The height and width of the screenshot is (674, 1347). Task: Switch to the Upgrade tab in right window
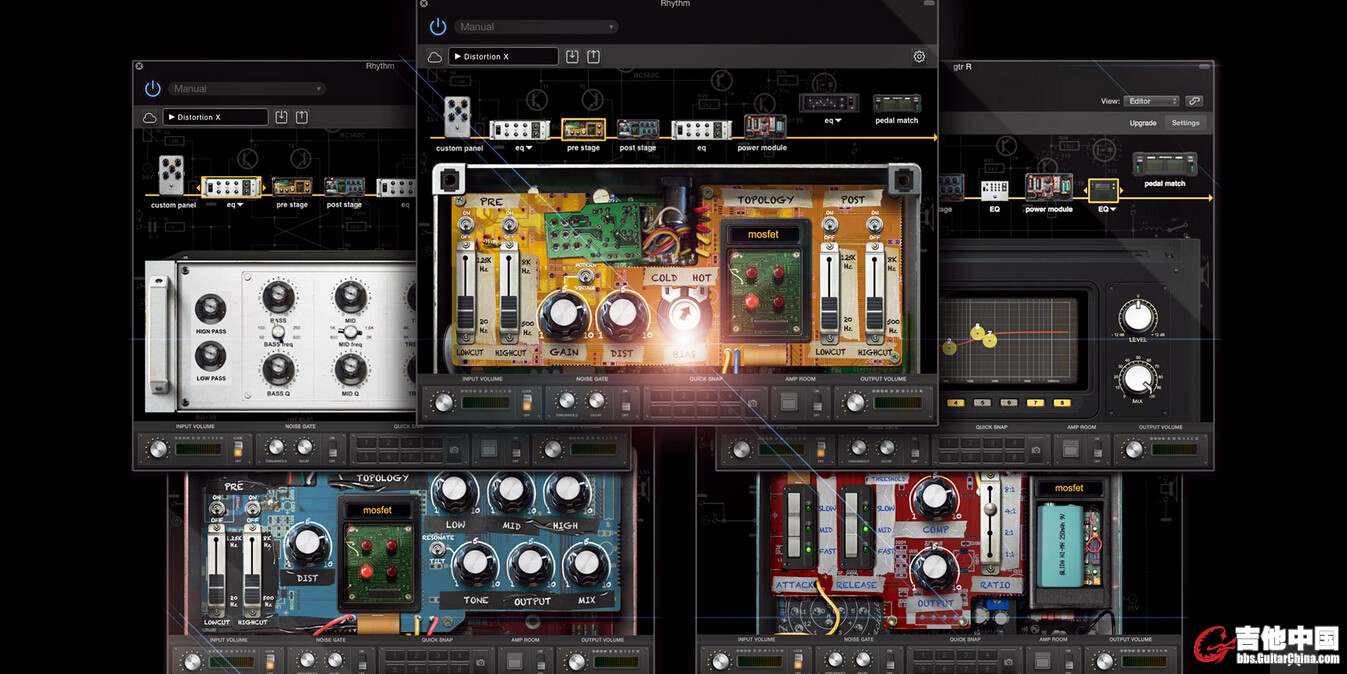pyautogui.click(x=1142, y=123)
